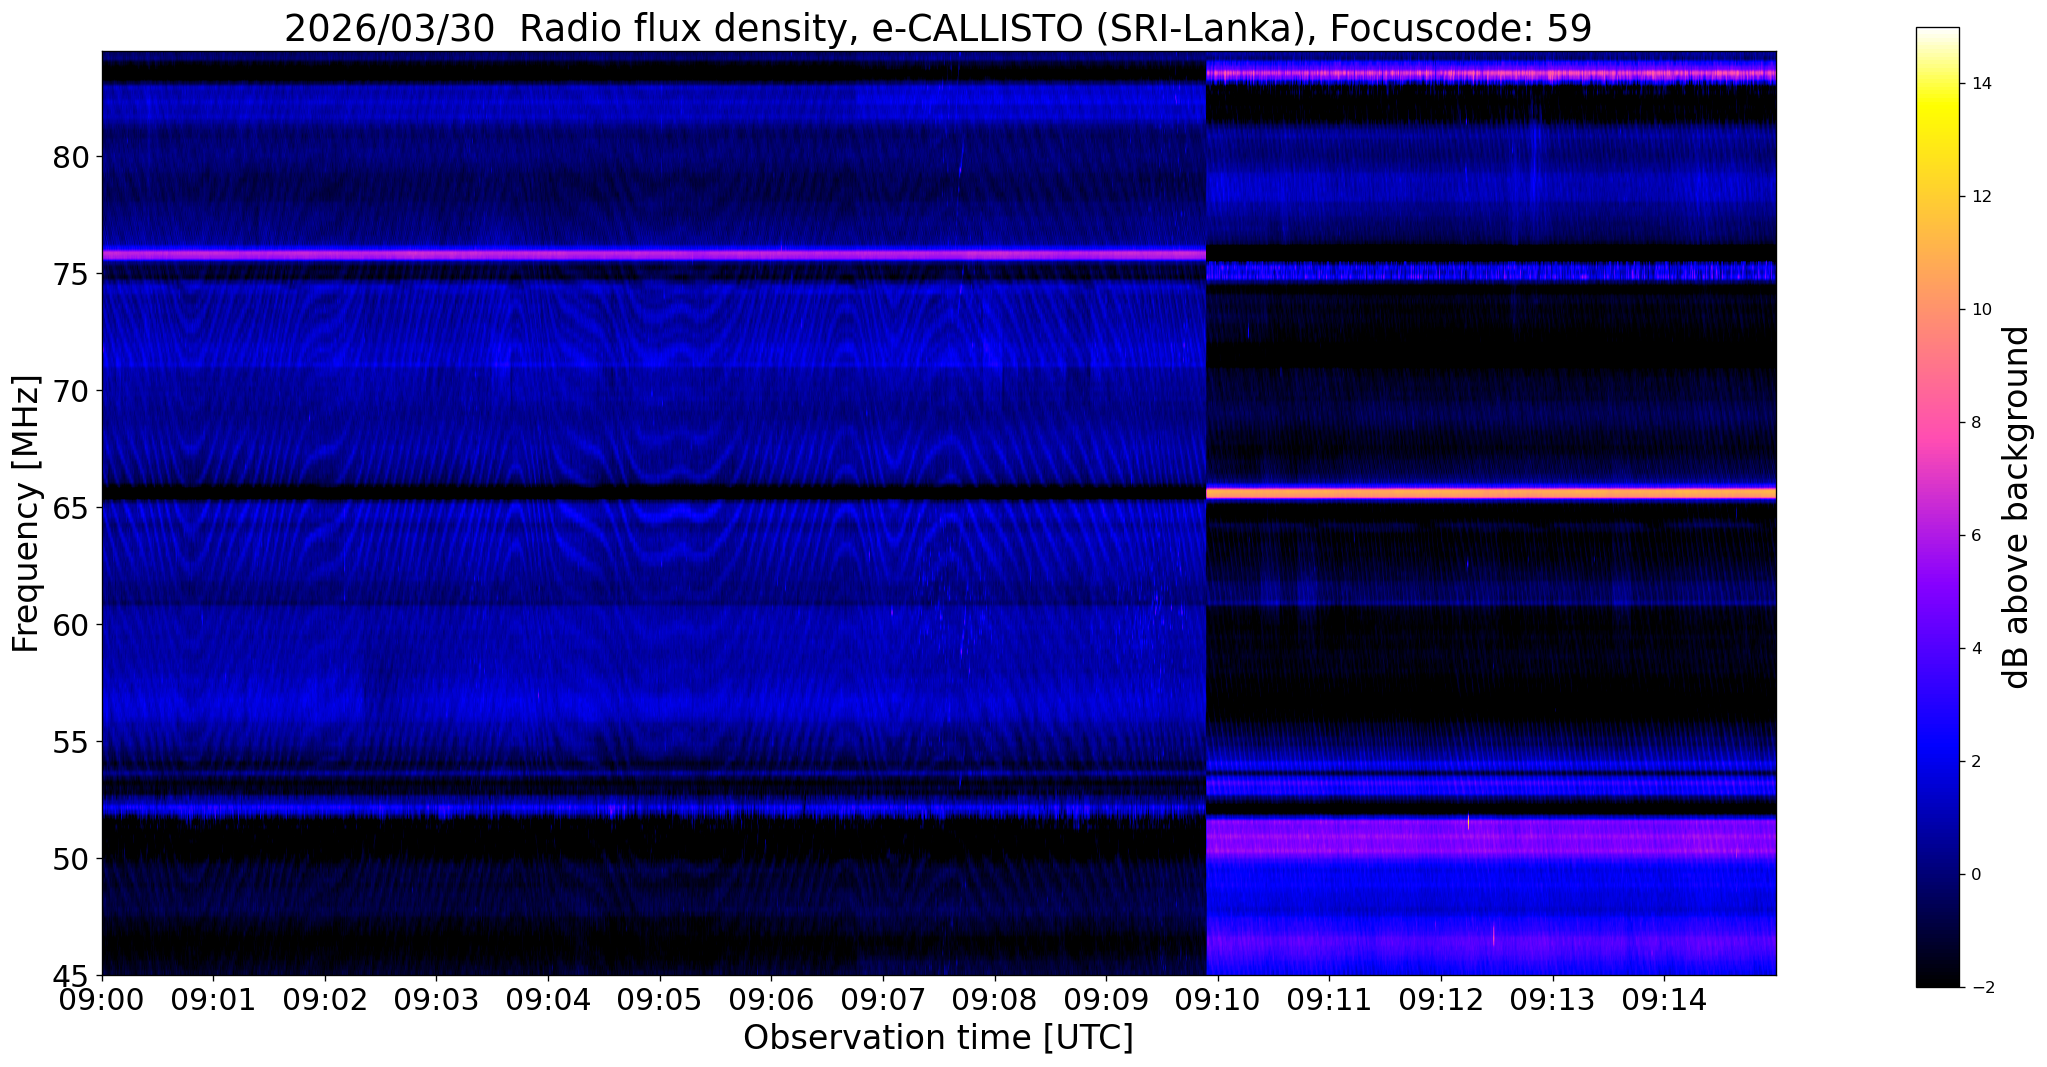Click the 45 MHz frequency tick label
The width and height of the screenshot is (2047, 1067).
coord(70,975)
